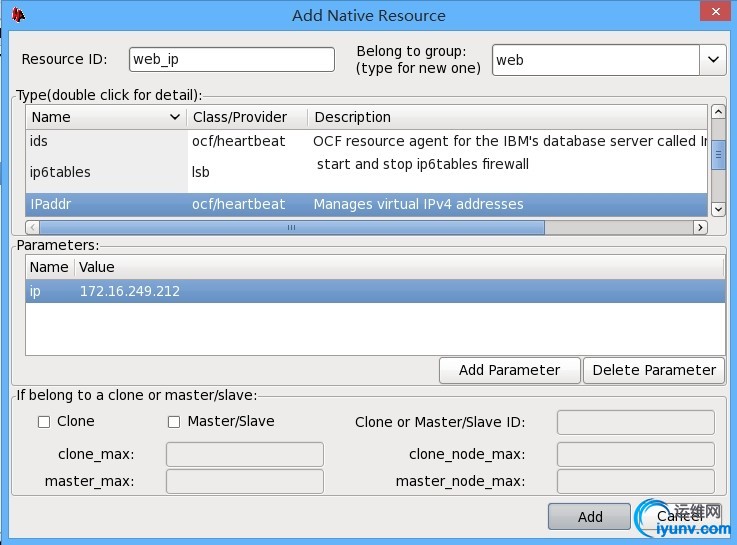Enable the Clone checkbox
Screen dimensions: 737x545
click(44, 422)
